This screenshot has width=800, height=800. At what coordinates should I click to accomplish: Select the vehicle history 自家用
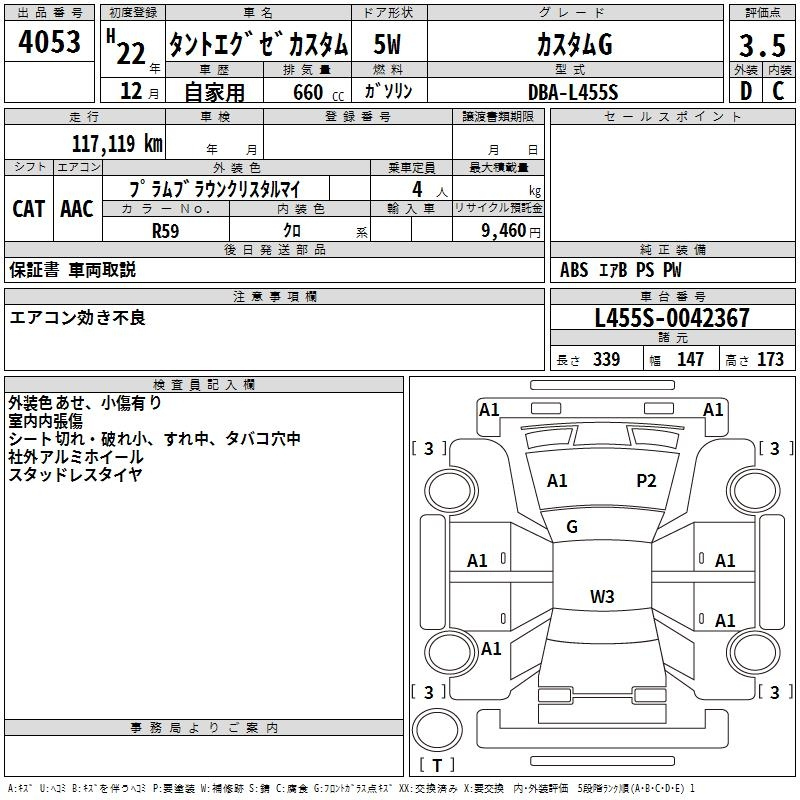click(214, 92)
